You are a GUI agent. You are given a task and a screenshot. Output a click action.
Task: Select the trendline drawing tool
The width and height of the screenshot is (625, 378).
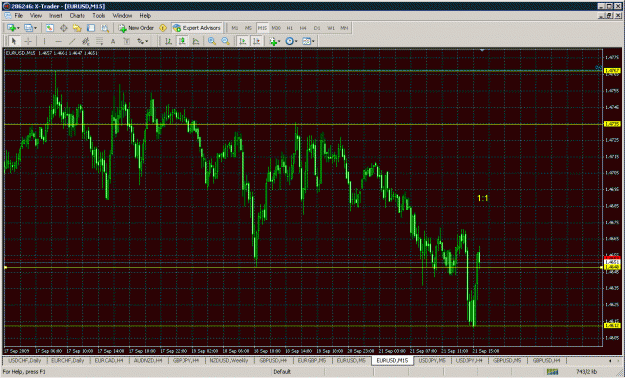[x=72, y=41]
